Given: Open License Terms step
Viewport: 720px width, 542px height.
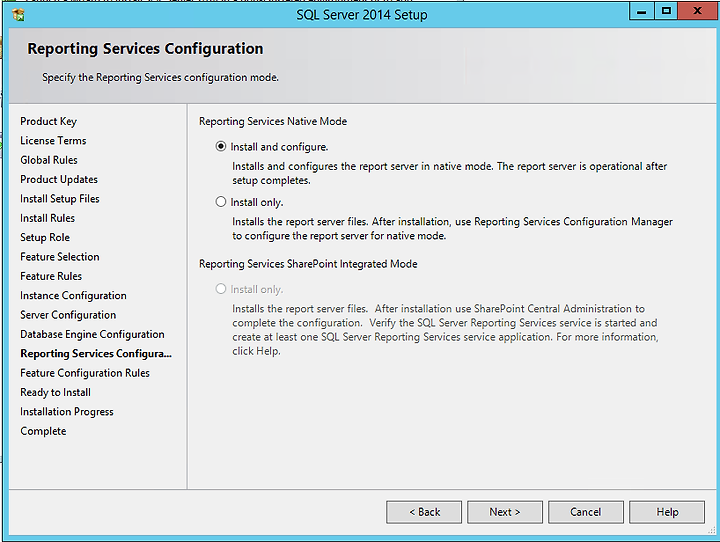Looking at the screenshot, I should click(53, 141).
